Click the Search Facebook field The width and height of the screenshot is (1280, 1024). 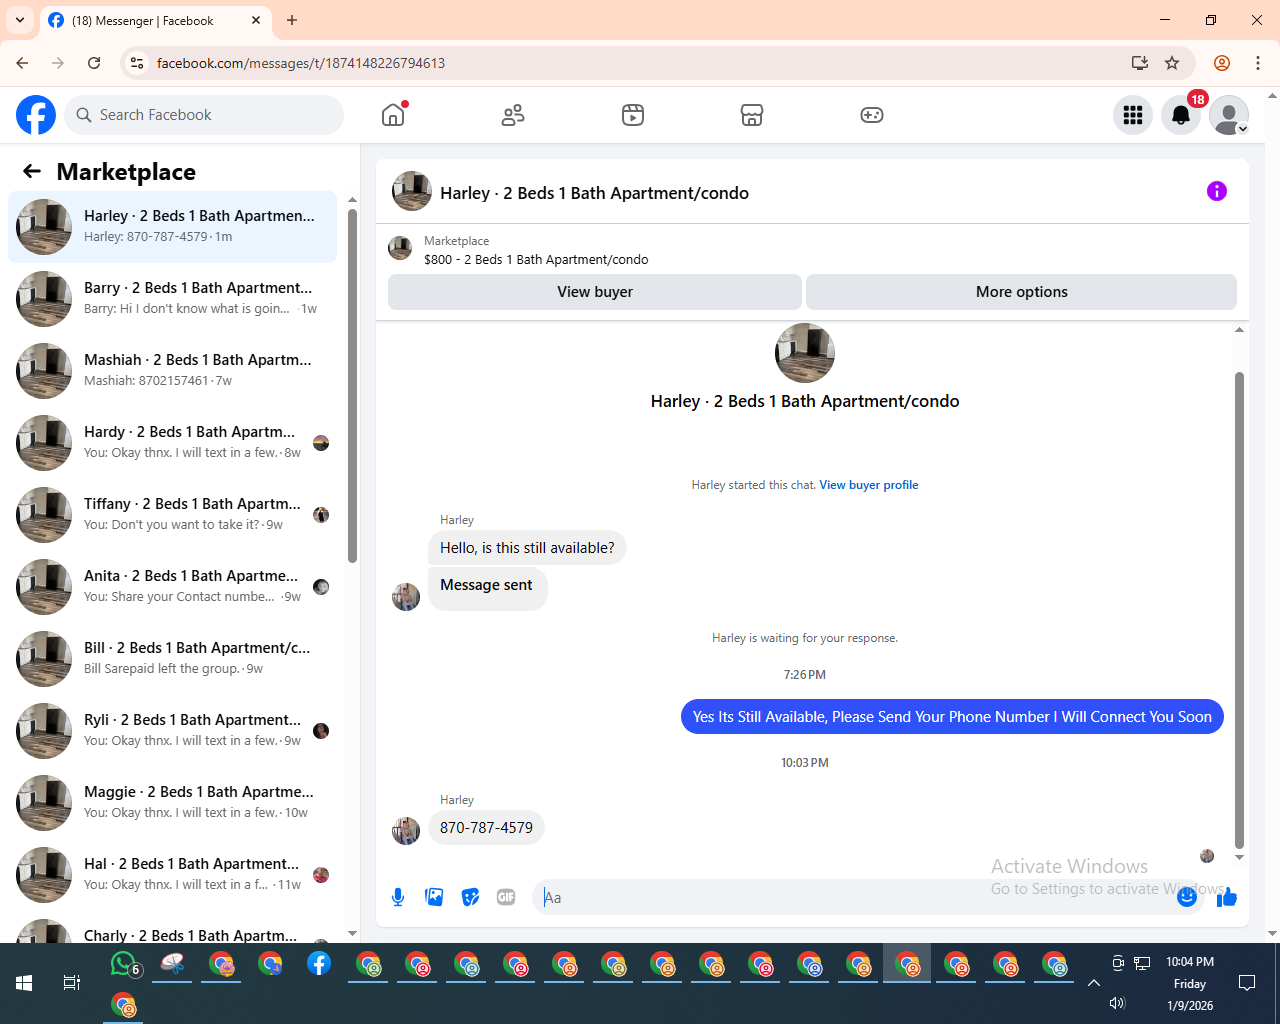204,115
